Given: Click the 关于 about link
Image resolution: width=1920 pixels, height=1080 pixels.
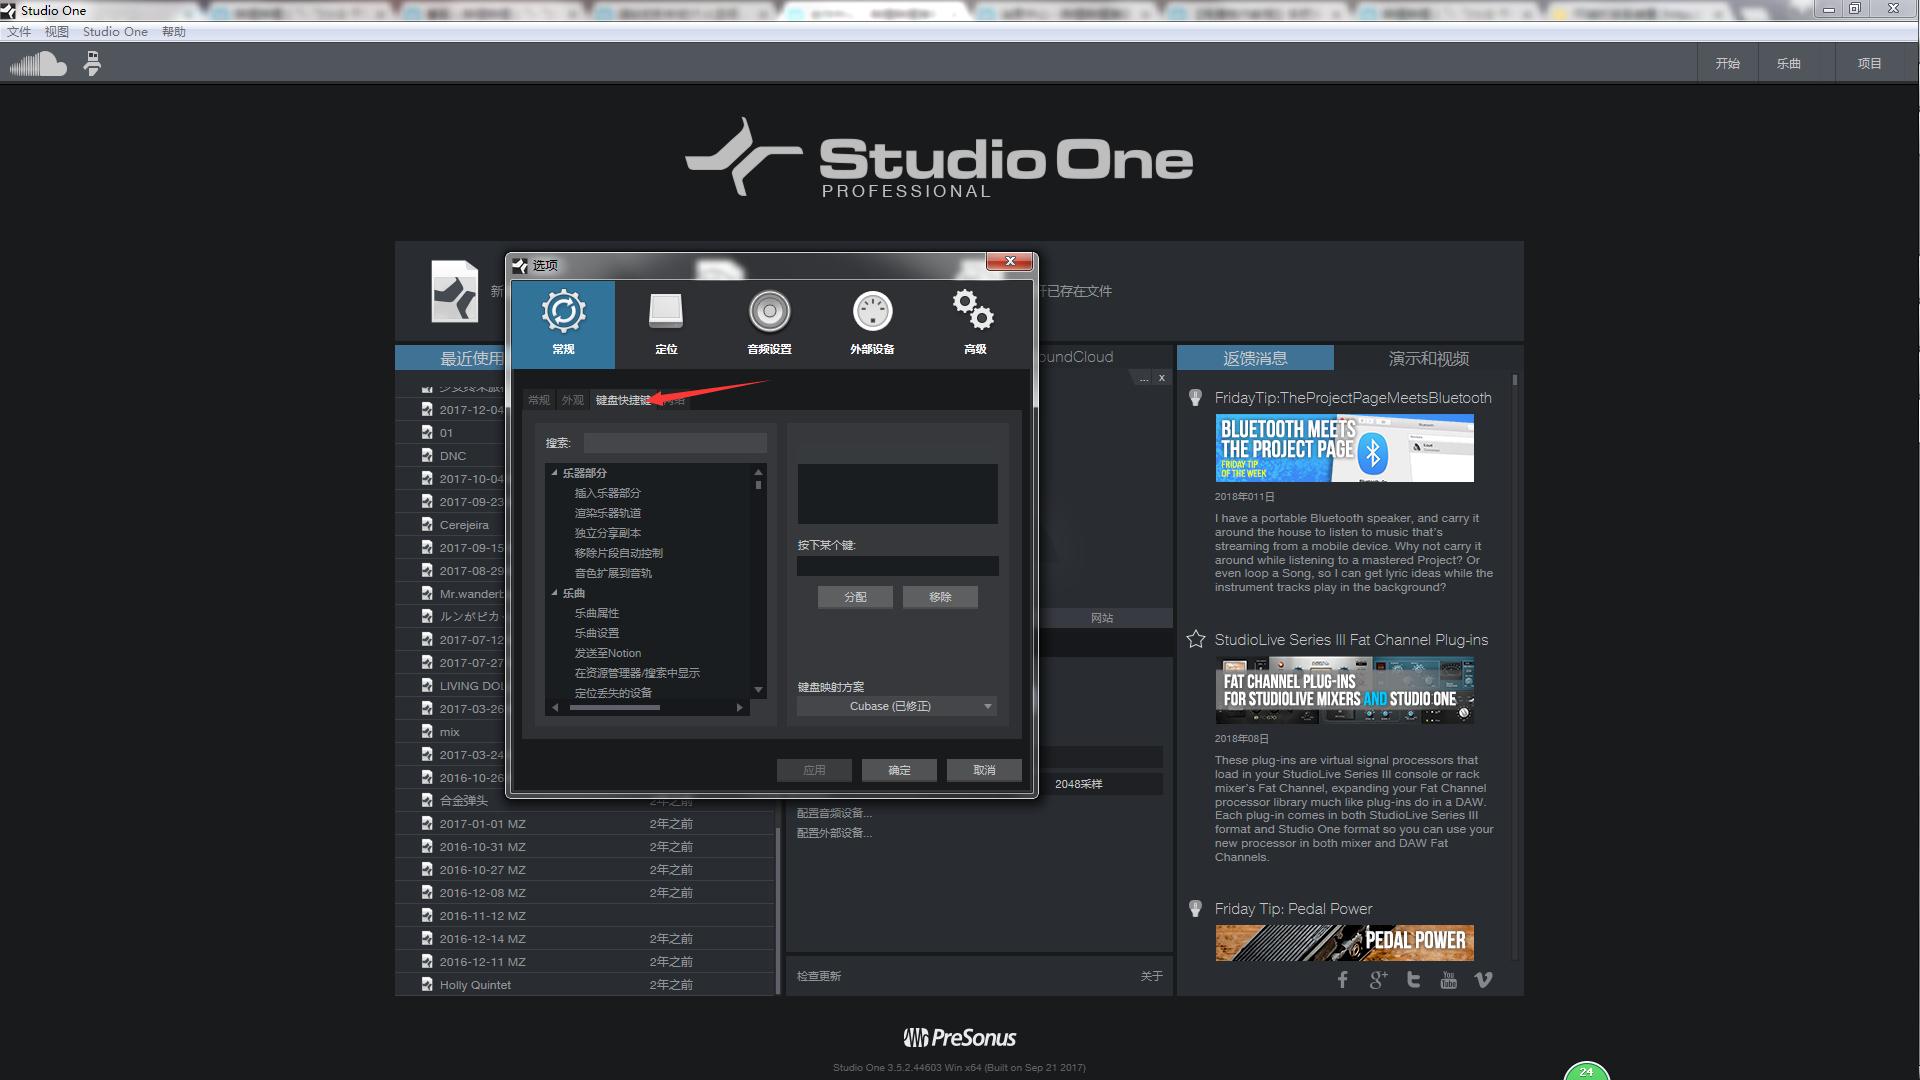Looking at the screenshot, I should (x=1151, y=976).
